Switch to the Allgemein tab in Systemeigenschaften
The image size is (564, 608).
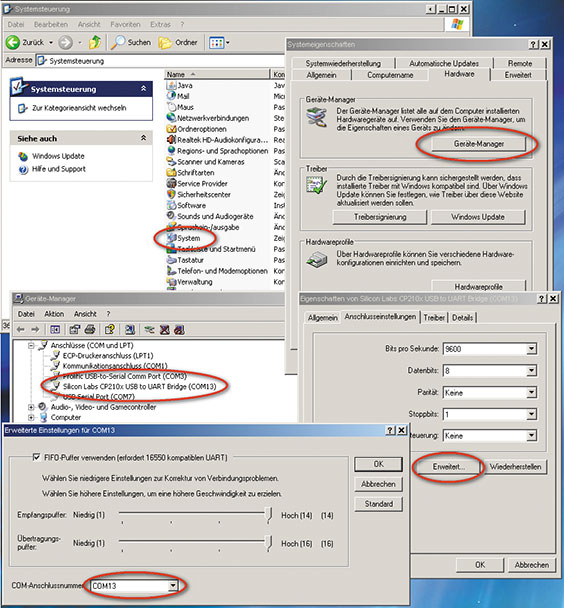click(321, 75)
